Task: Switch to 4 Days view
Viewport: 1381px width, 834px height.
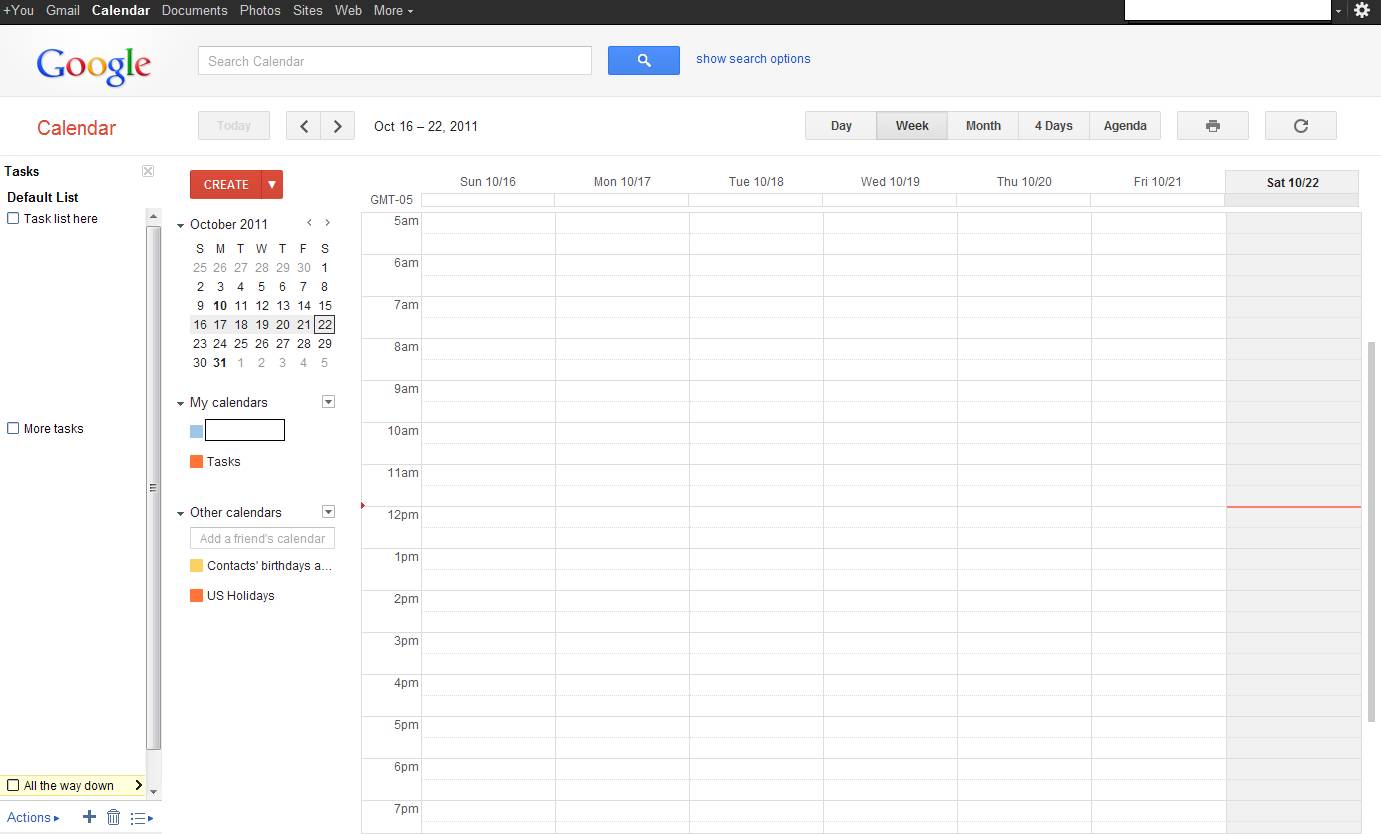Action: [1054, 126]
